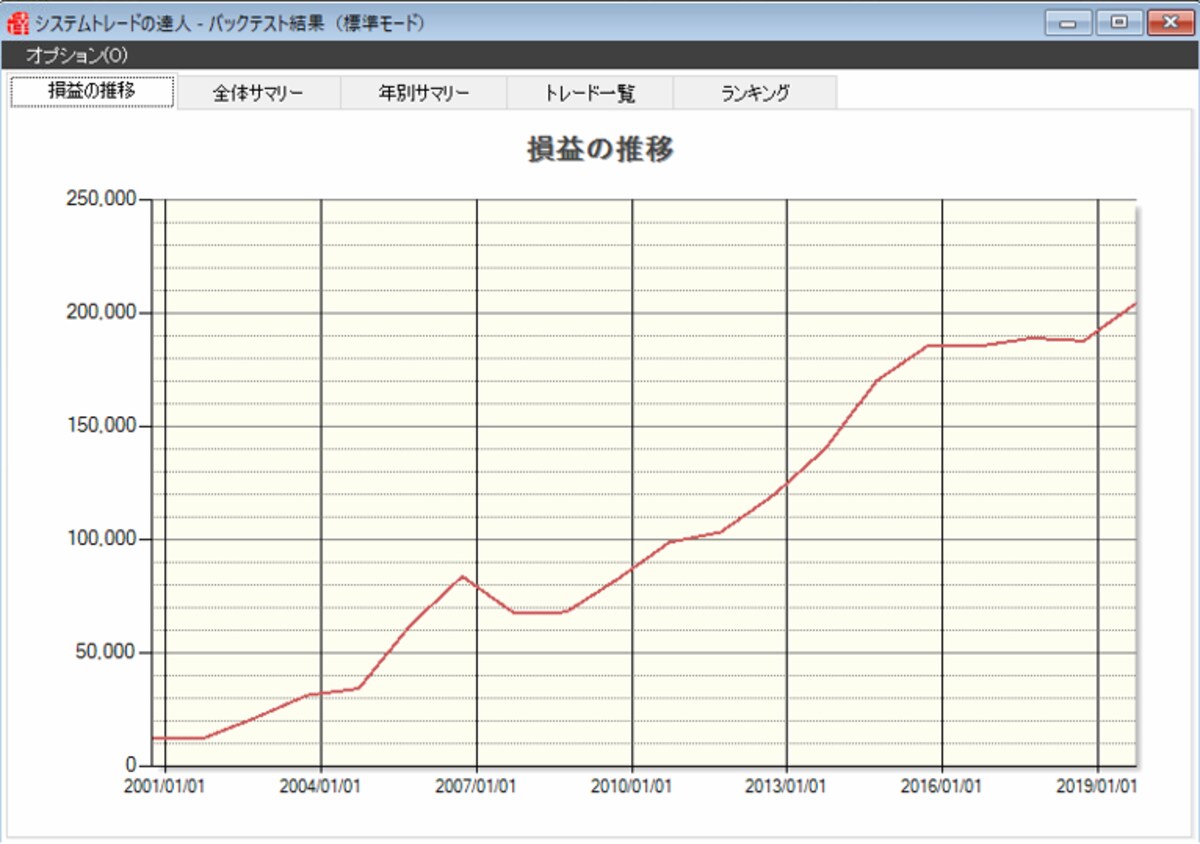
Task: Open the 年別サマリー tab
Action: pyautogui.click(x=424, y=93)
